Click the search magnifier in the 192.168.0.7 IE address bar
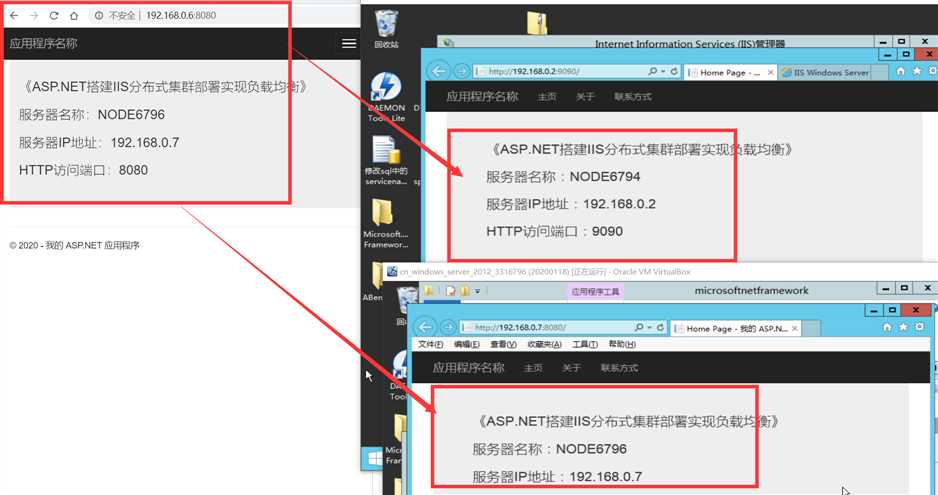Screen dimensions: 938x495 click(639, 327)
